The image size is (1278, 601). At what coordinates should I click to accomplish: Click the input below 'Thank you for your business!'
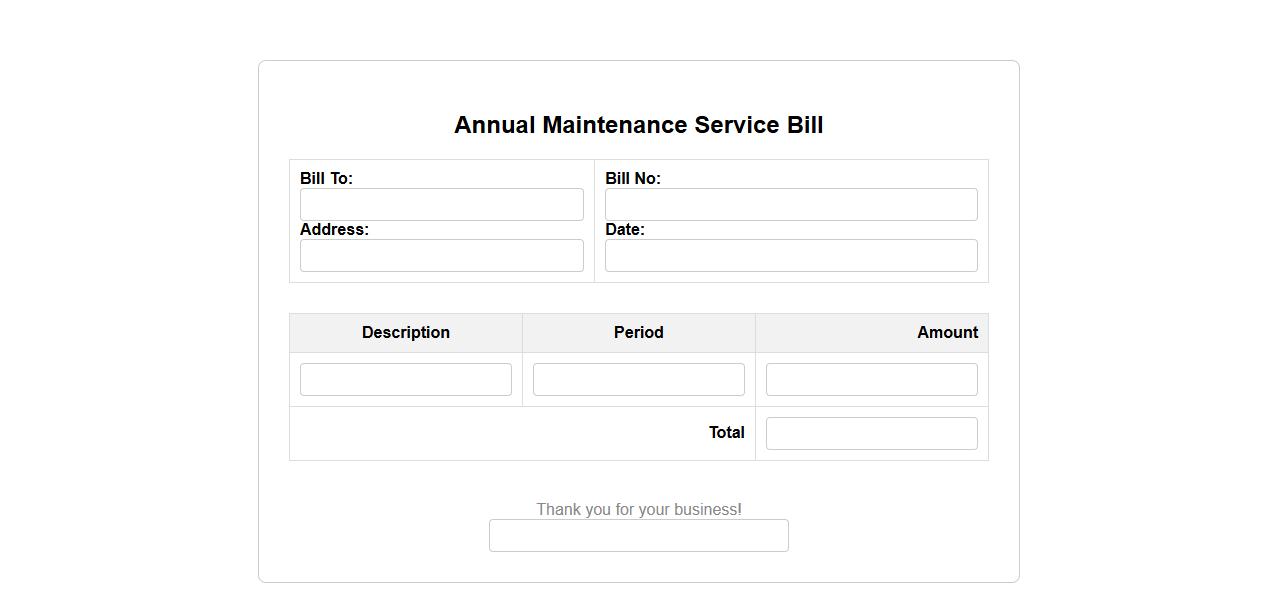coord(638,535)
